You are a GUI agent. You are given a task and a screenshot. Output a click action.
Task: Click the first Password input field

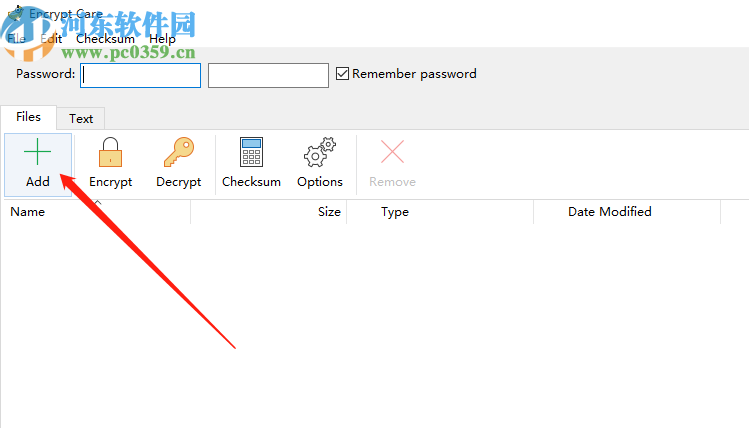pyautogui.click(x=141, y=75)
